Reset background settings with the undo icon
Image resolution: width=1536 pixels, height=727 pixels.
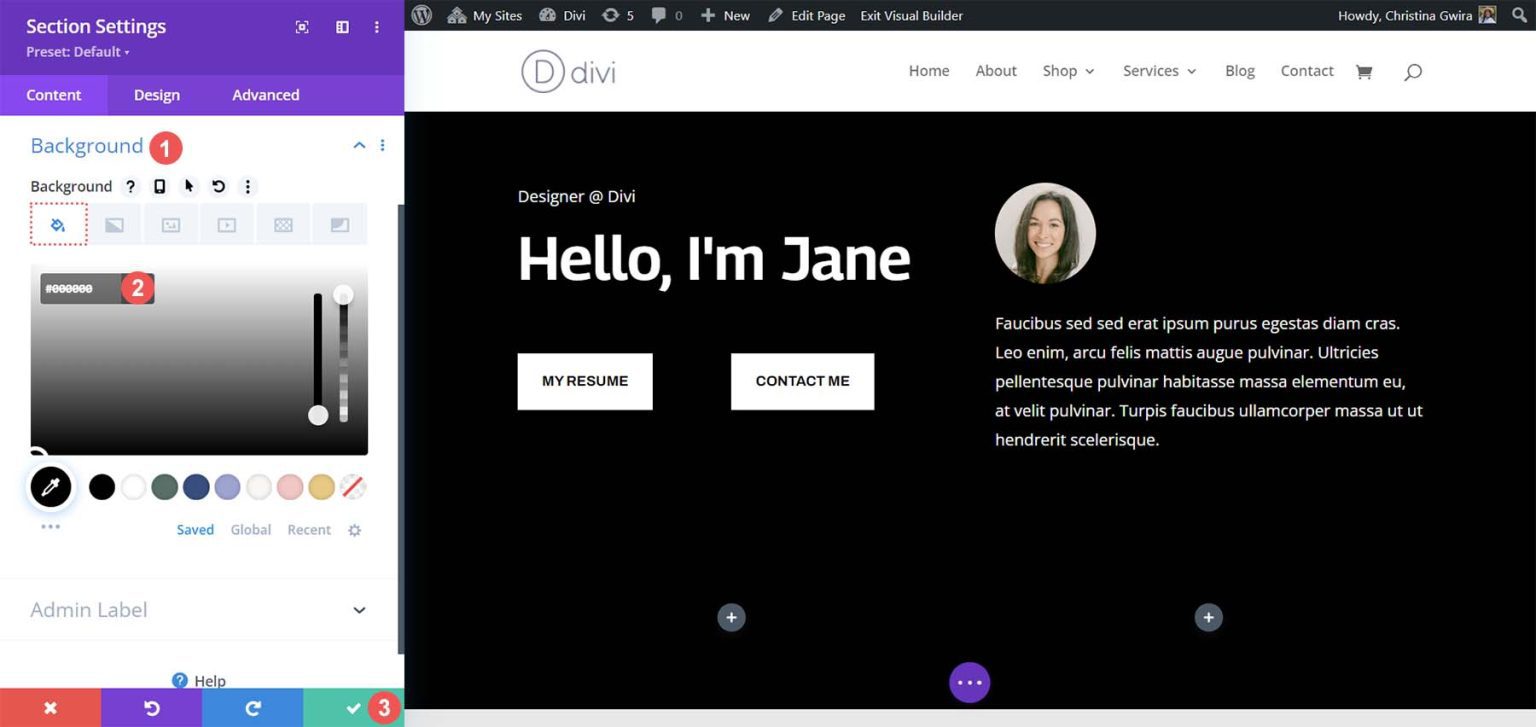pos(219,186)
